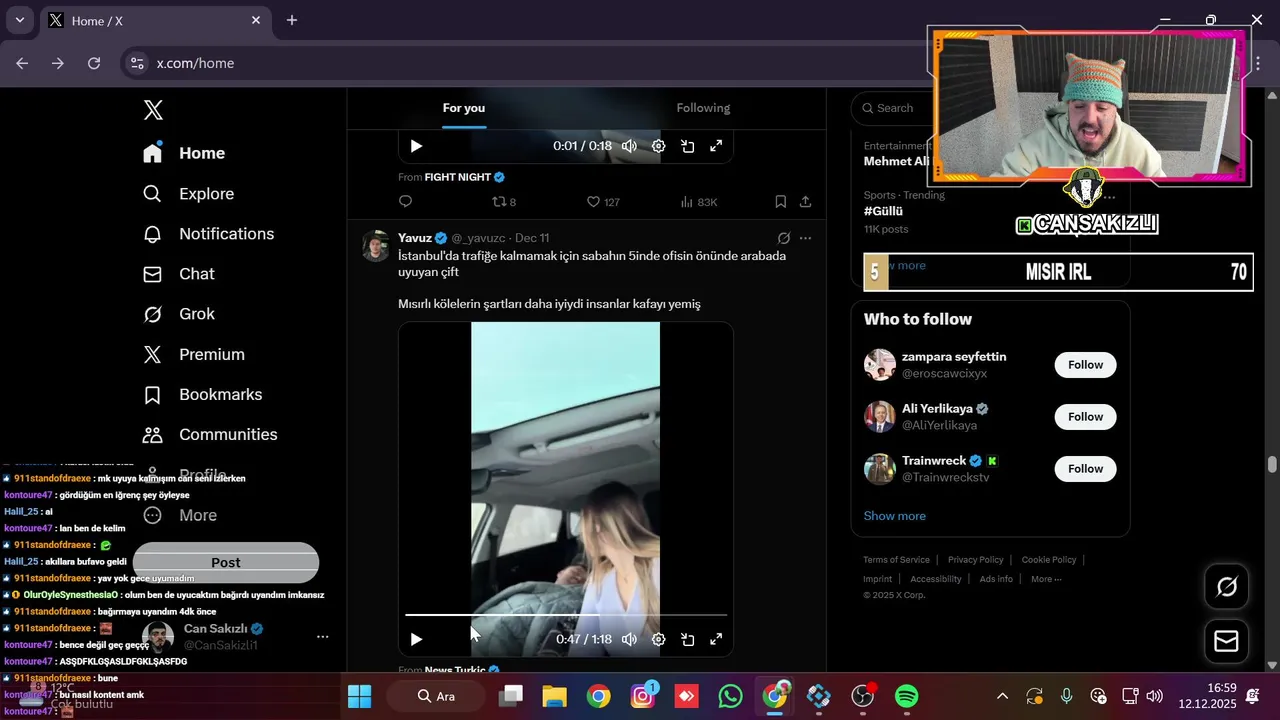Expand the footer More menu
This screenshot has height=720, width=1280.
pos(1046,579)
